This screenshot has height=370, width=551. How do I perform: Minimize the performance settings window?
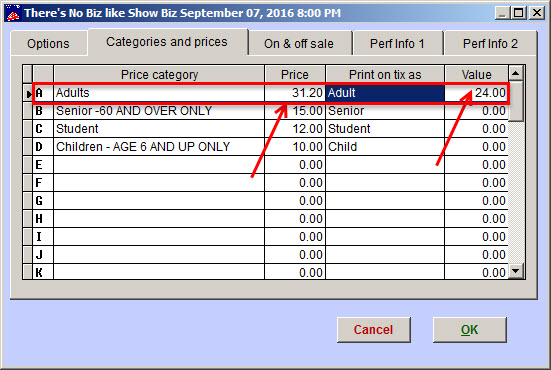coord(503,13)
